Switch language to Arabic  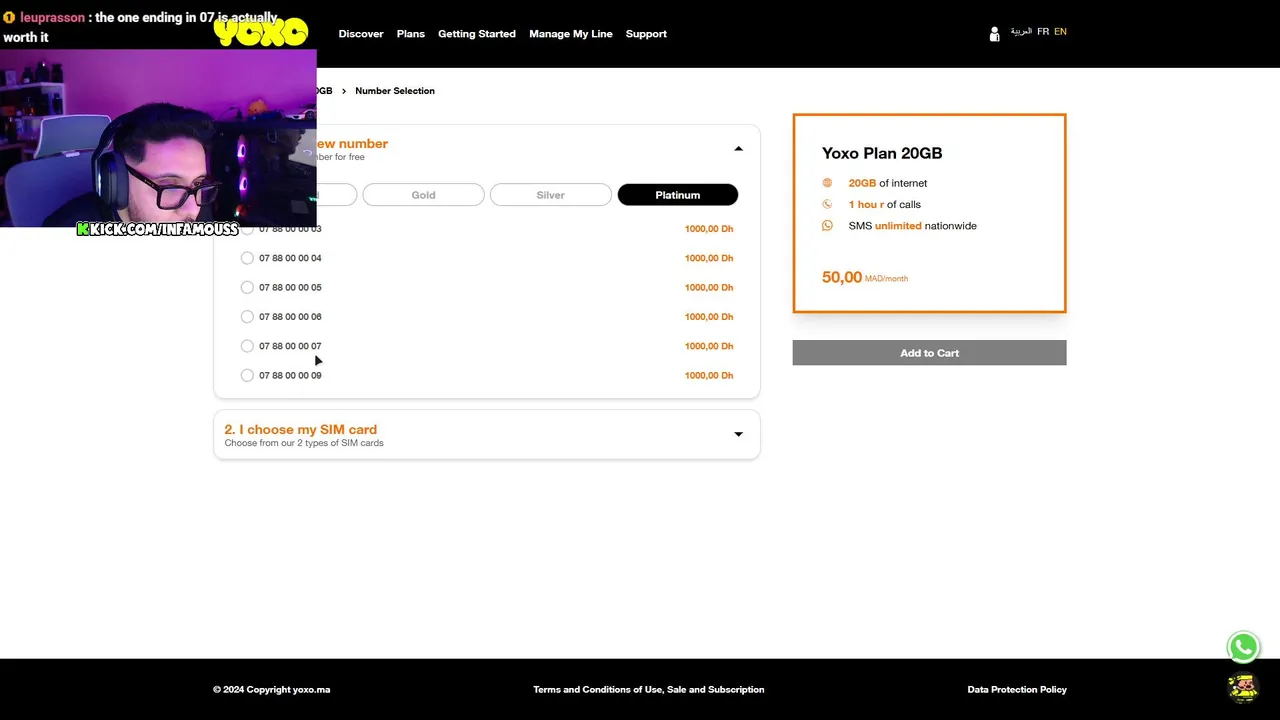click(1021, 32)
